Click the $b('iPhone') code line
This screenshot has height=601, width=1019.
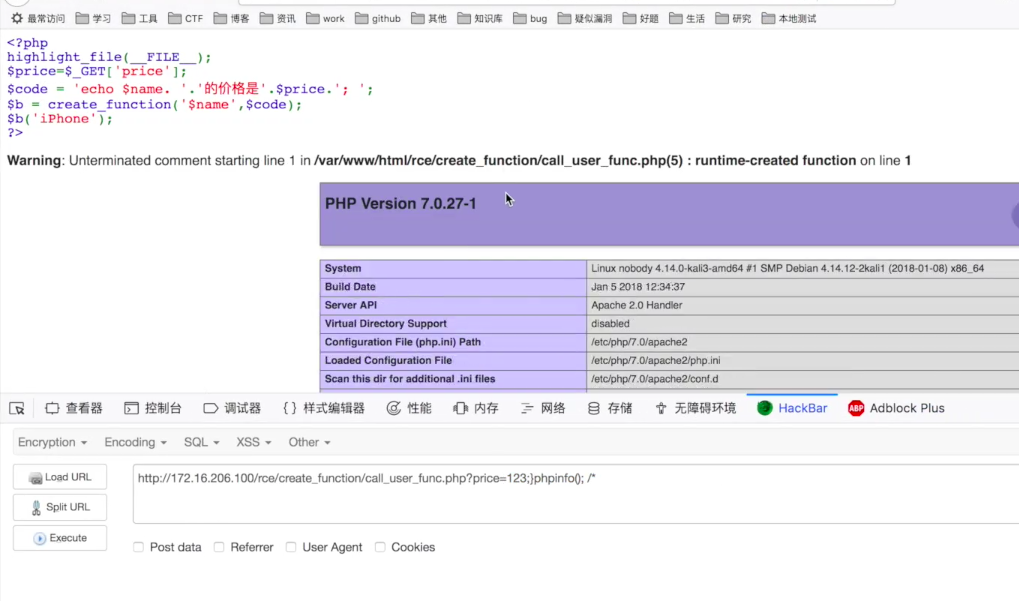click(60, 118)
